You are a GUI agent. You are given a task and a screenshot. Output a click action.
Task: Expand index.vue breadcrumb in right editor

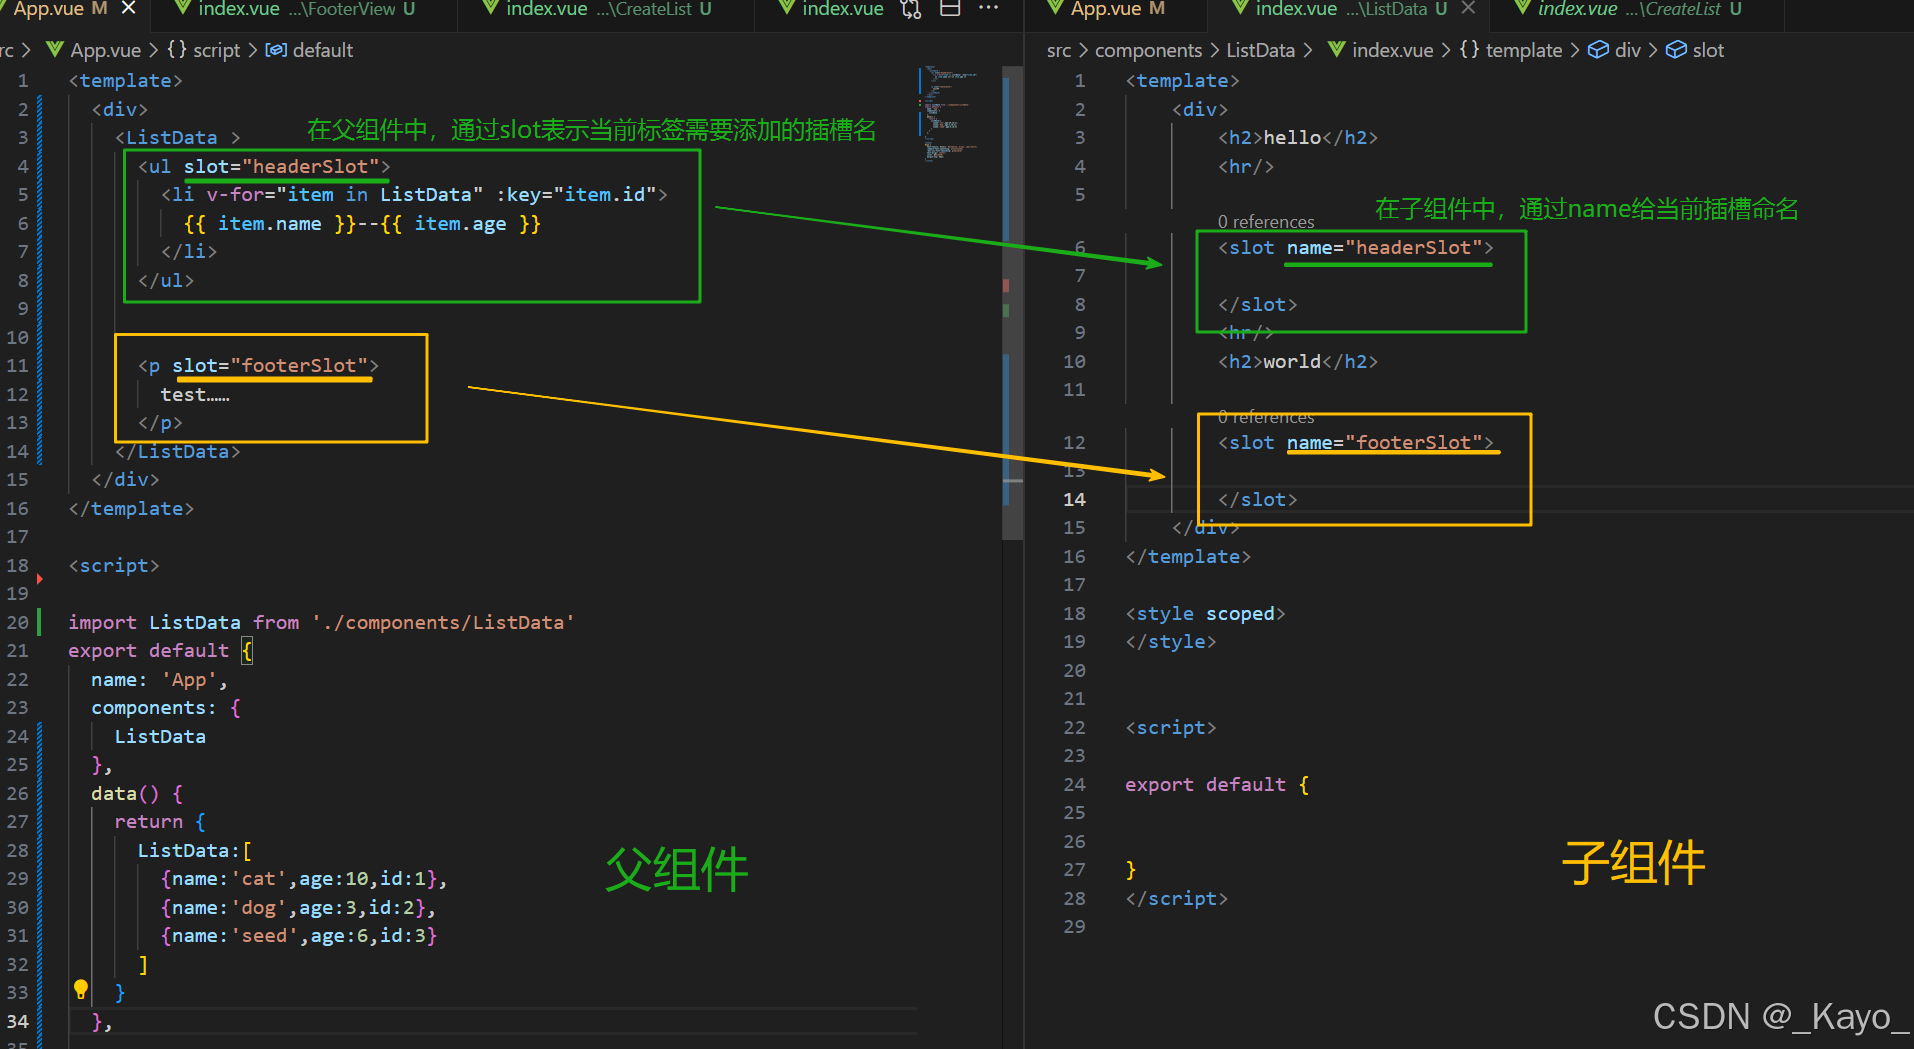pyautogui.click(x=1381, y=50)
